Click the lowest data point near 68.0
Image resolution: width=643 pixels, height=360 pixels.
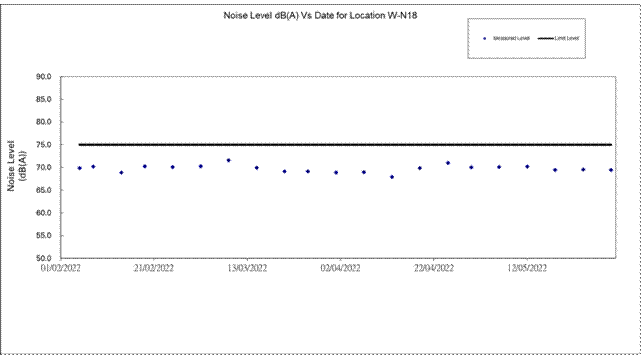coord(392,177)
